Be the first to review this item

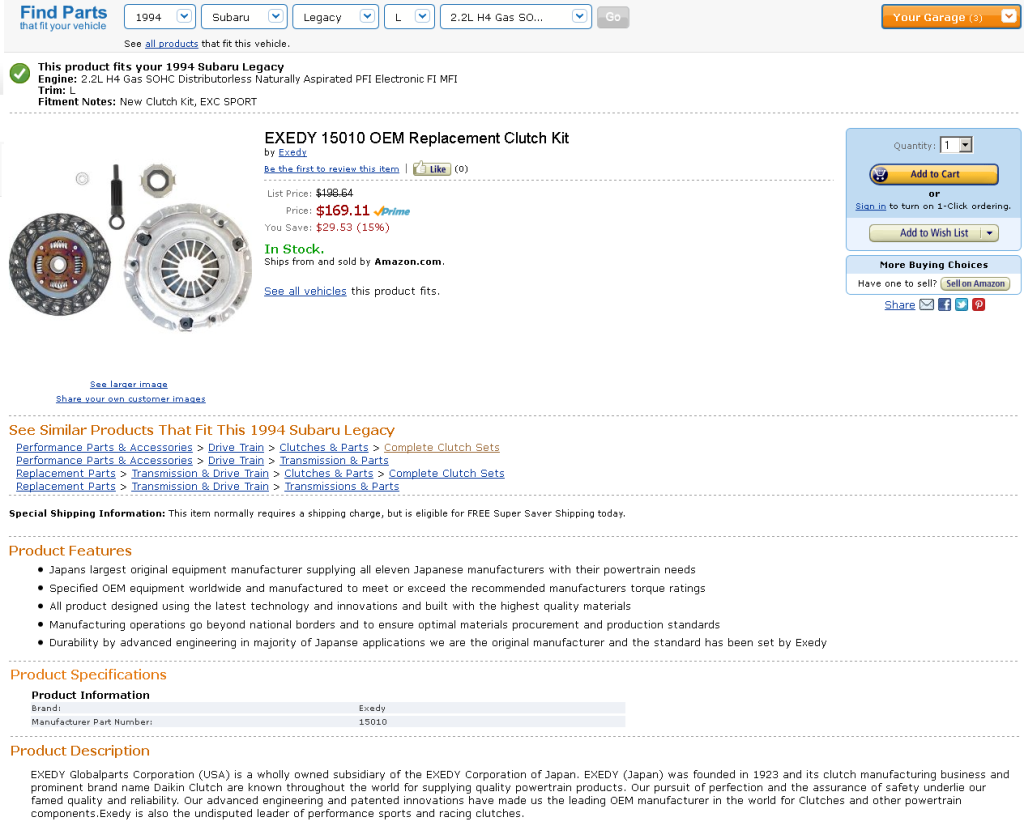click(x=331, y=169)
